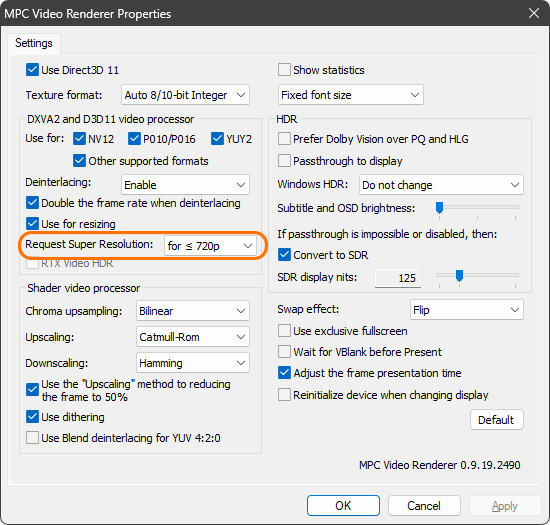The height and width of the screenshot is (525, 550).
Task: Click SDR display nits value field
Action: (x=398, y=278)
